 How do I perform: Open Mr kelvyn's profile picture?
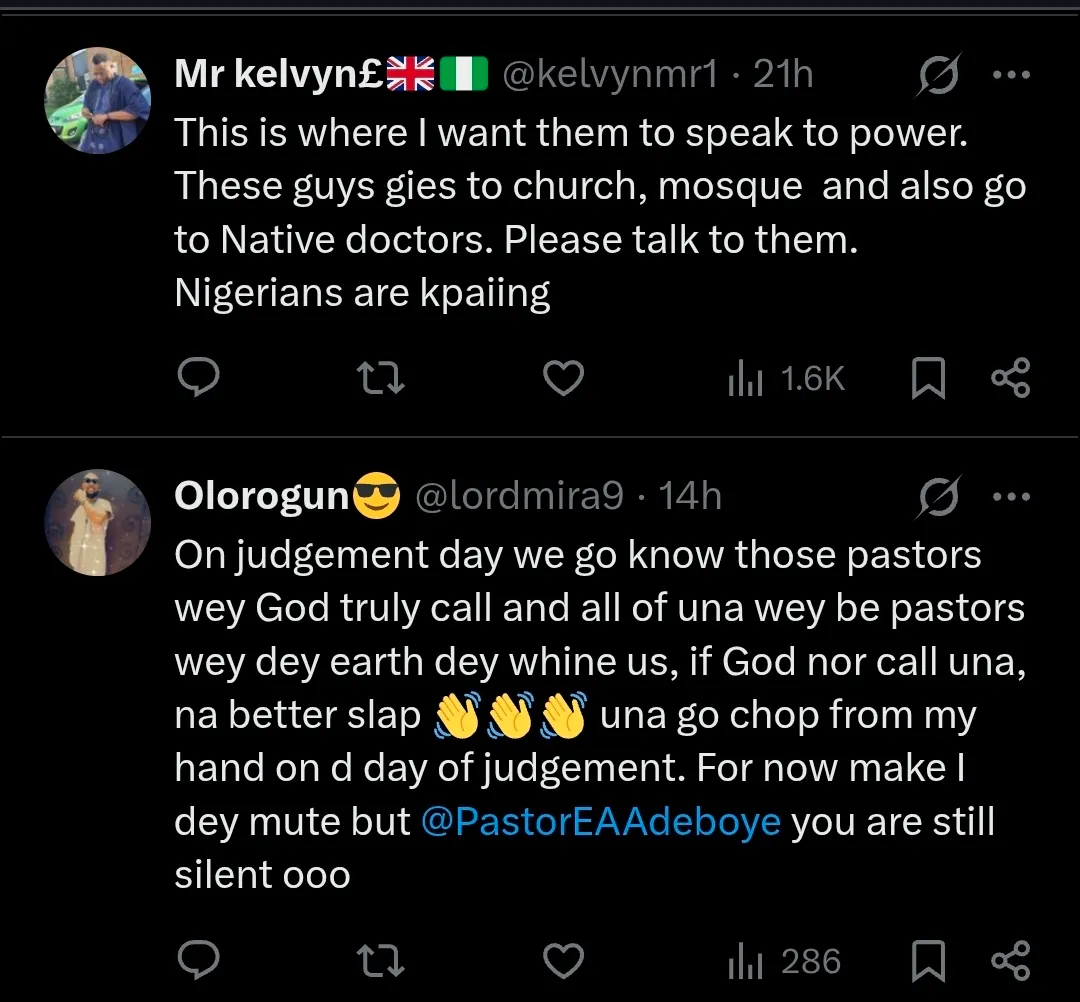(x=98, y=100)
